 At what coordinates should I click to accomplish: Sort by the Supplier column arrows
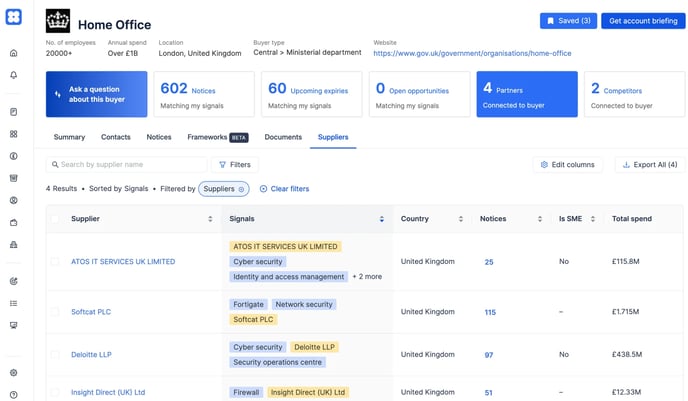click(x=210, y=219)
